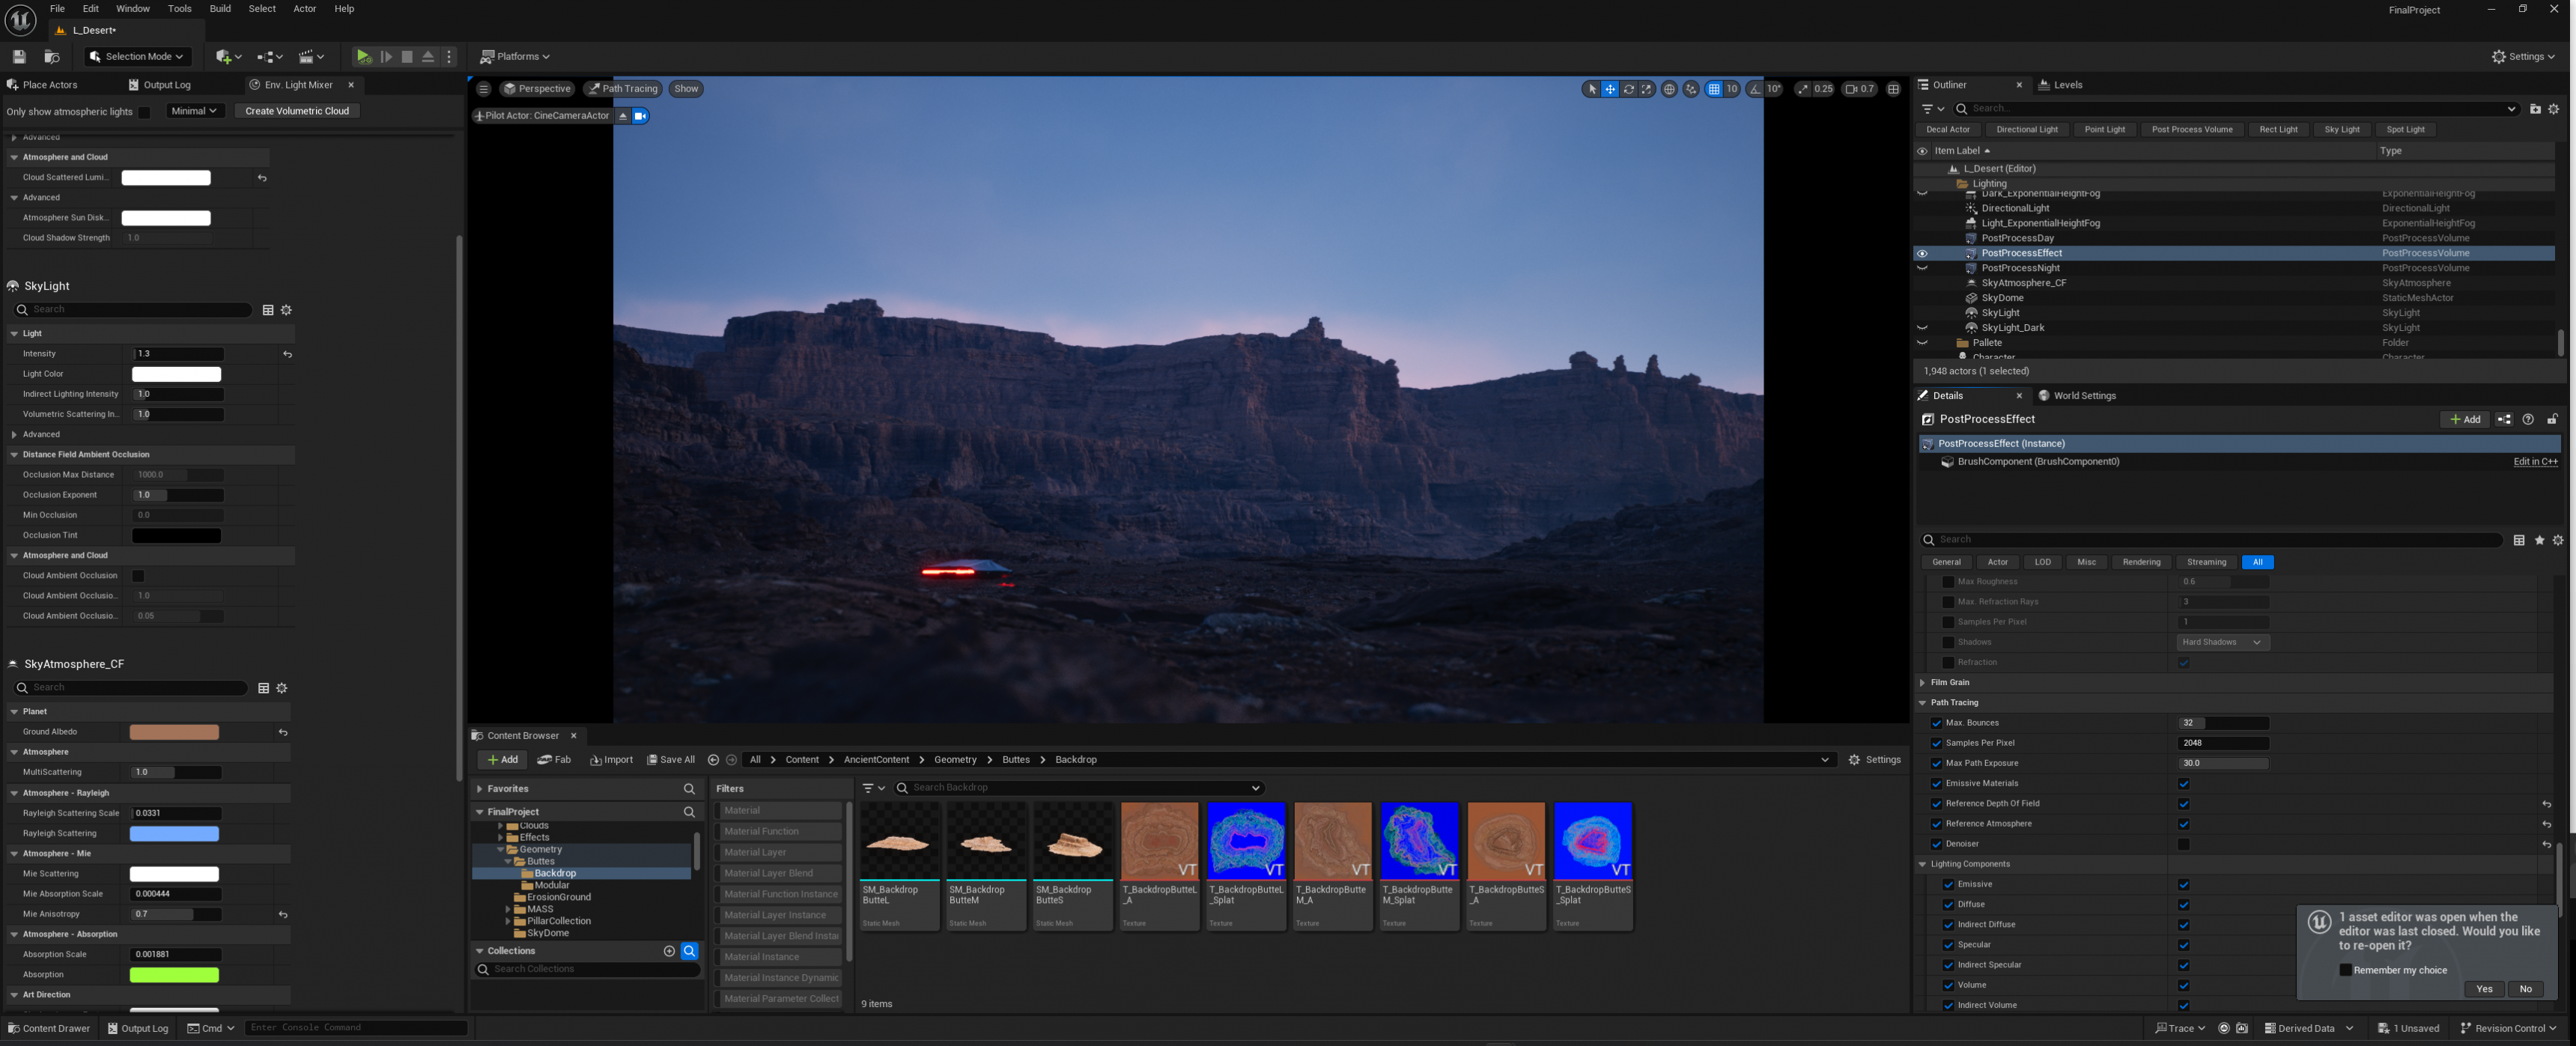This screenshot has width=2576, height=1046.
Task: Collapse the Path Tracing section
Action: tap(1921, 703)
